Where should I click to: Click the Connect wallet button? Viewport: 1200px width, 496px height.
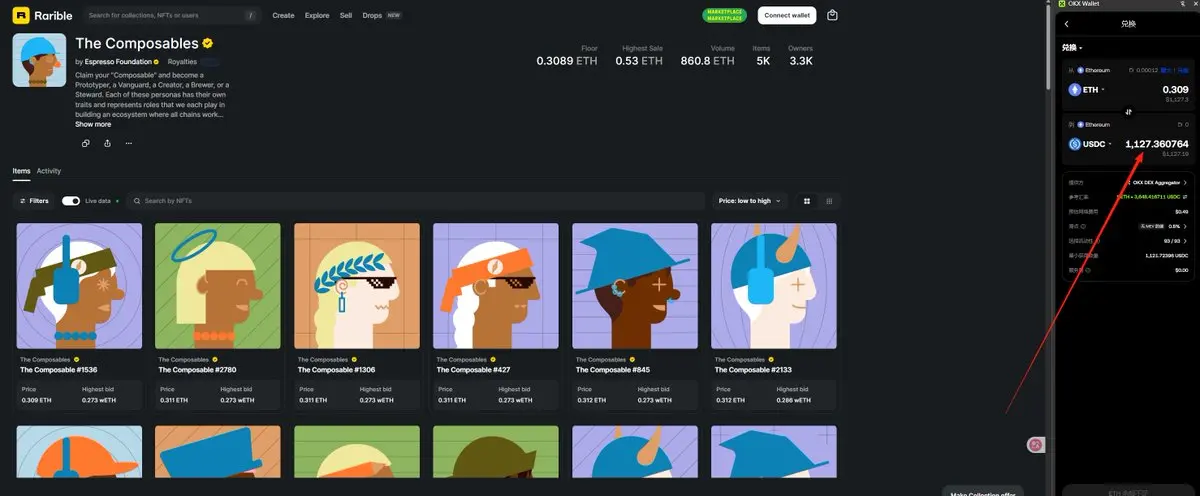[787, 15]
